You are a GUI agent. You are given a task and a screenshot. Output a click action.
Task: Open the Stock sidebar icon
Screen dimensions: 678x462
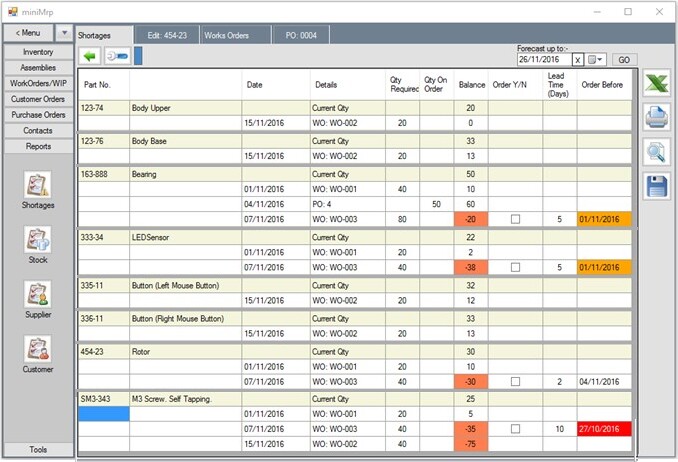point(38,241)
